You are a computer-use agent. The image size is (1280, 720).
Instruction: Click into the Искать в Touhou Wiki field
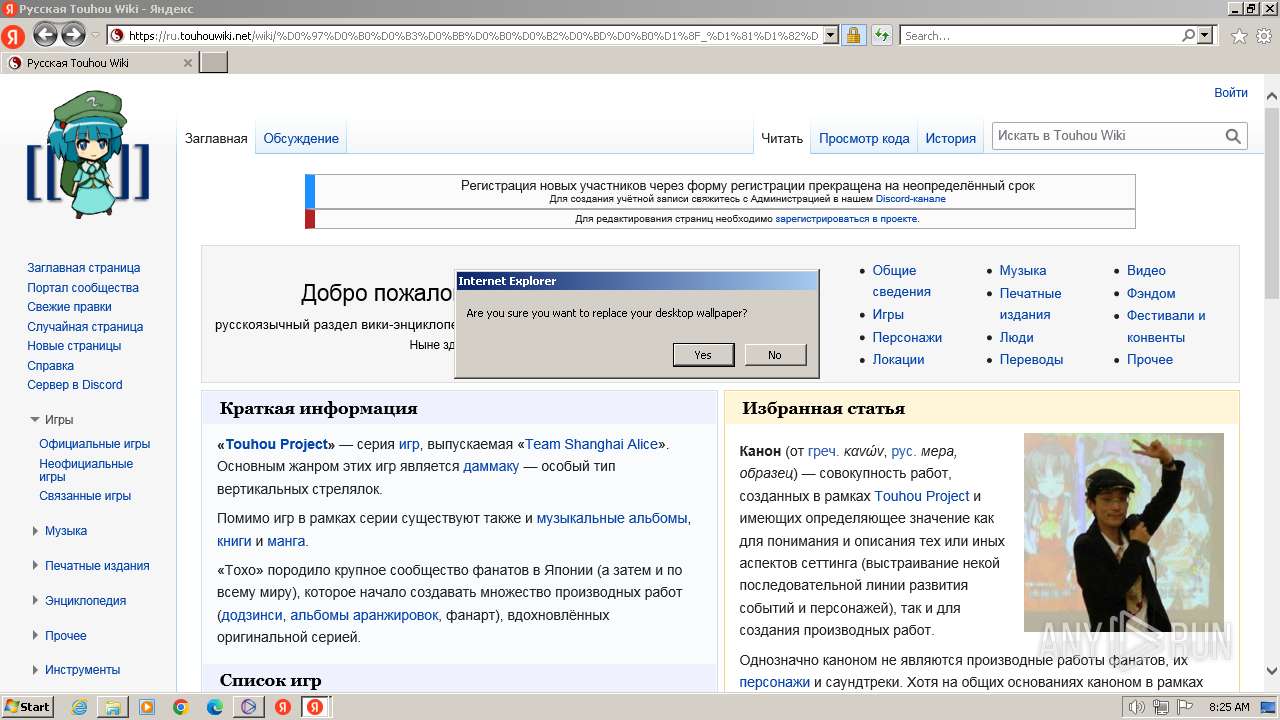[1107, 136]
